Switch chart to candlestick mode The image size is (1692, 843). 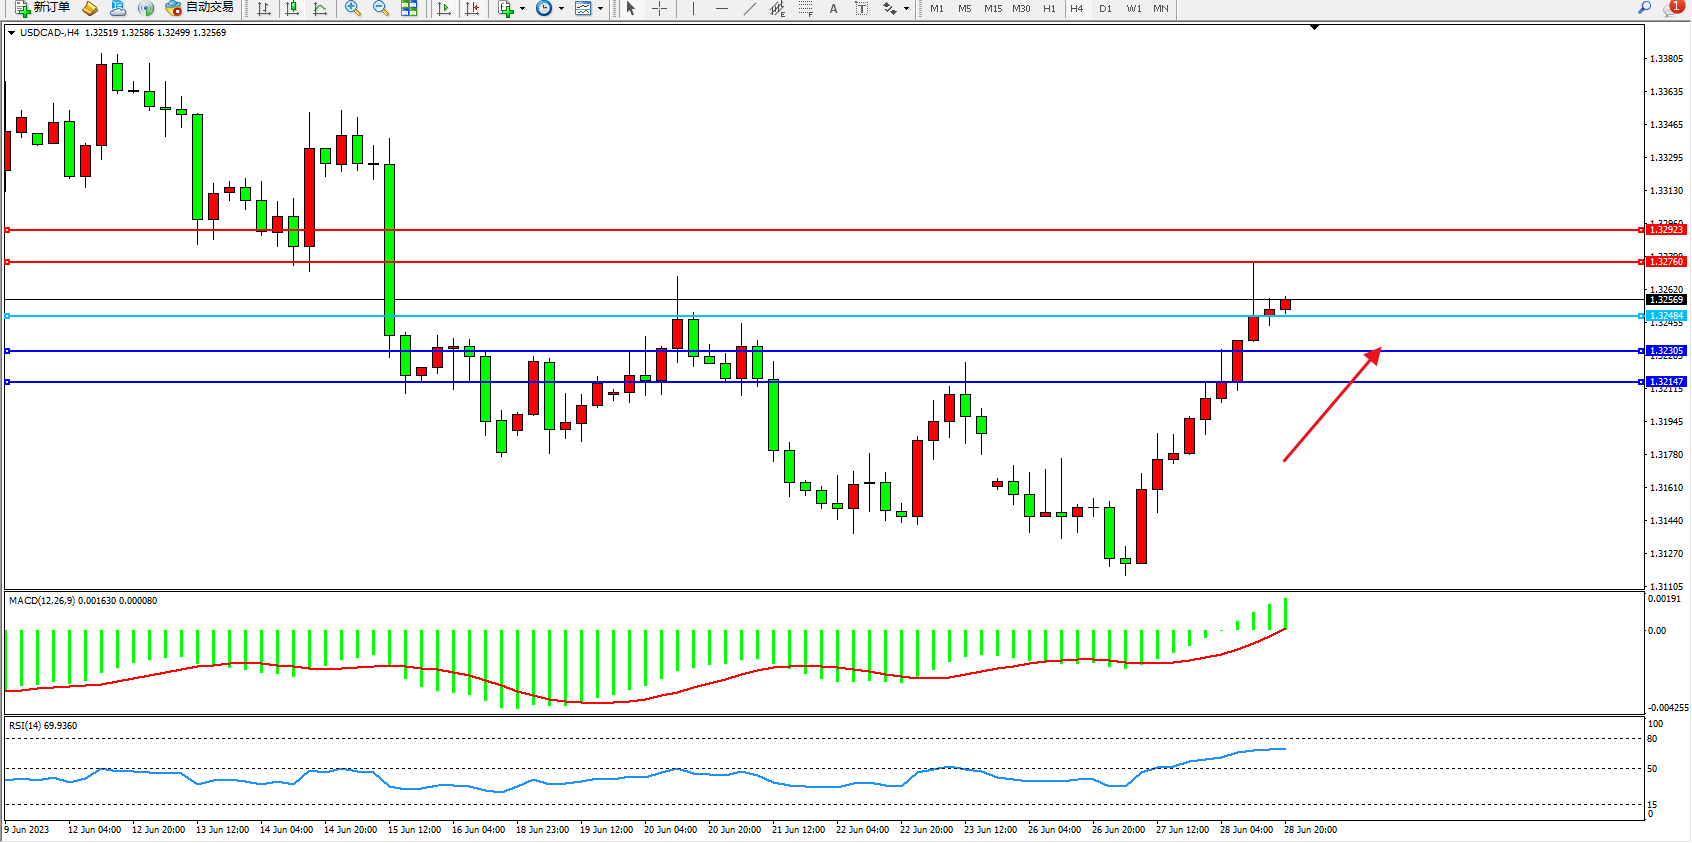pos(292,9)
